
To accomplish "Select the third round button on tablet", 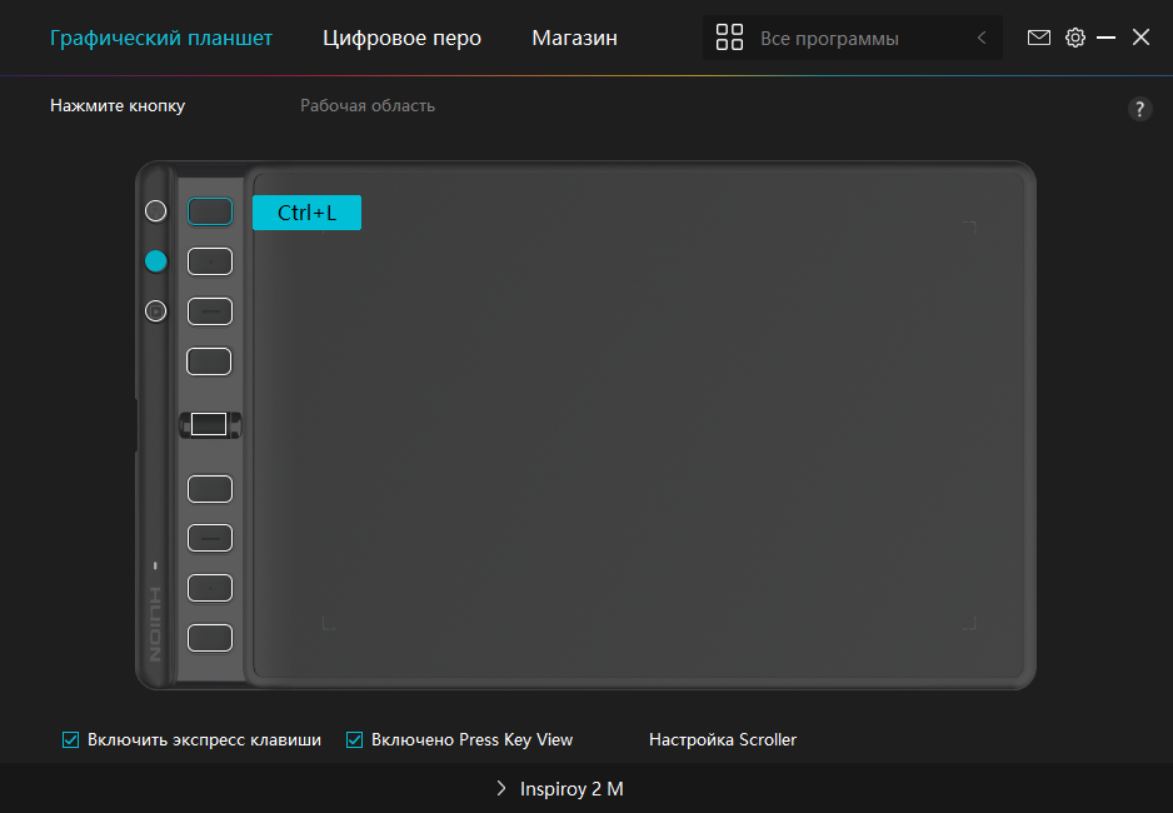I will tap(156, 311).
